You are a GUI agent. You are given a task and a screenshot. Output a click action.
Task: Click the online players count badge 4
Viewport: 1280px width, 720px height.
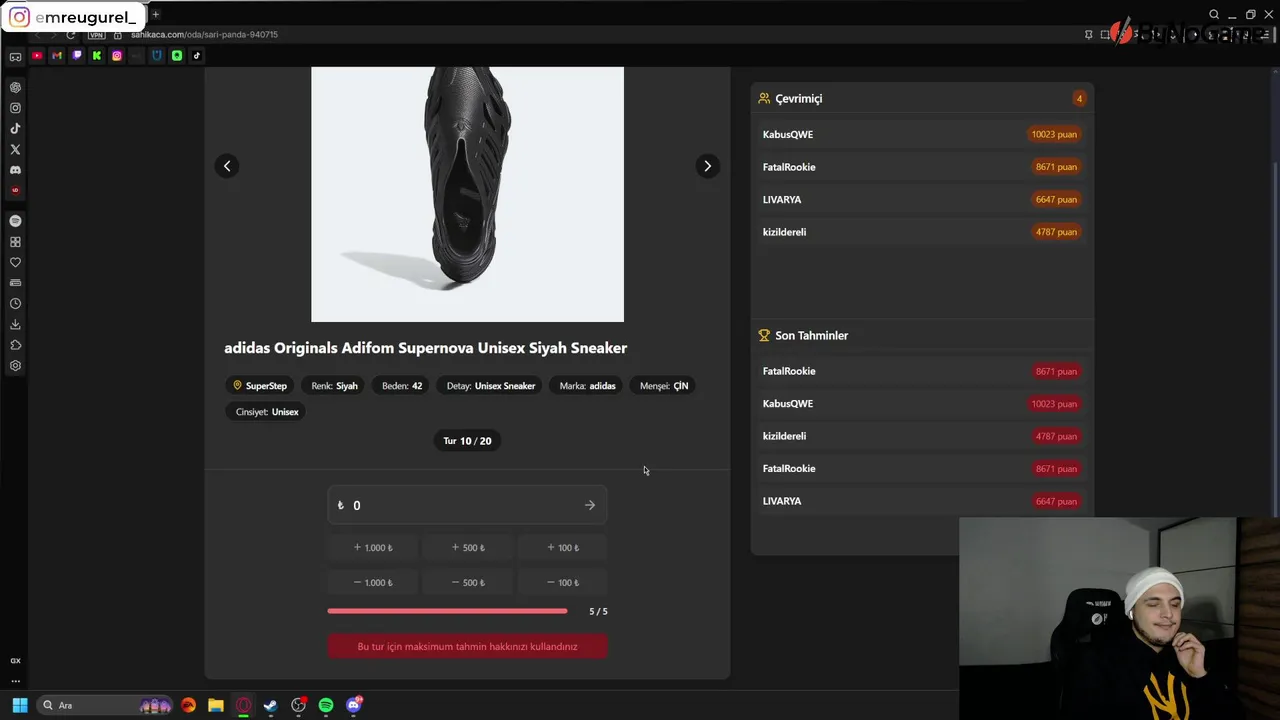click(1079, 98)
